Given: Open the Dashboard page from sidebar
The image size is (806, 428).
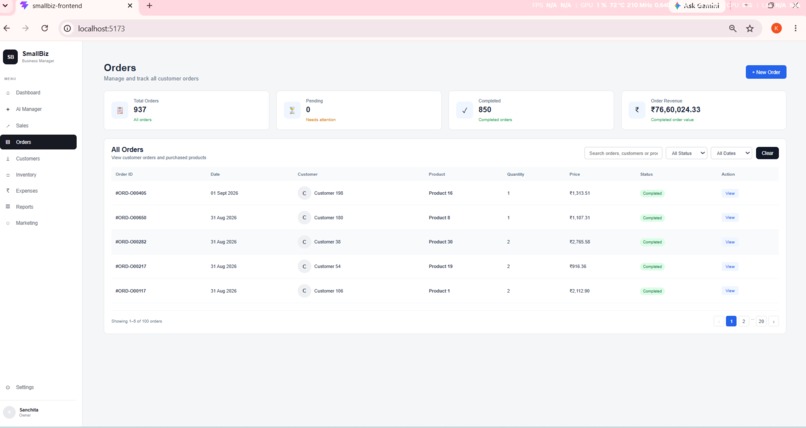Looking at the screenshot, I should pyautogui.click(x=28, y=92).
